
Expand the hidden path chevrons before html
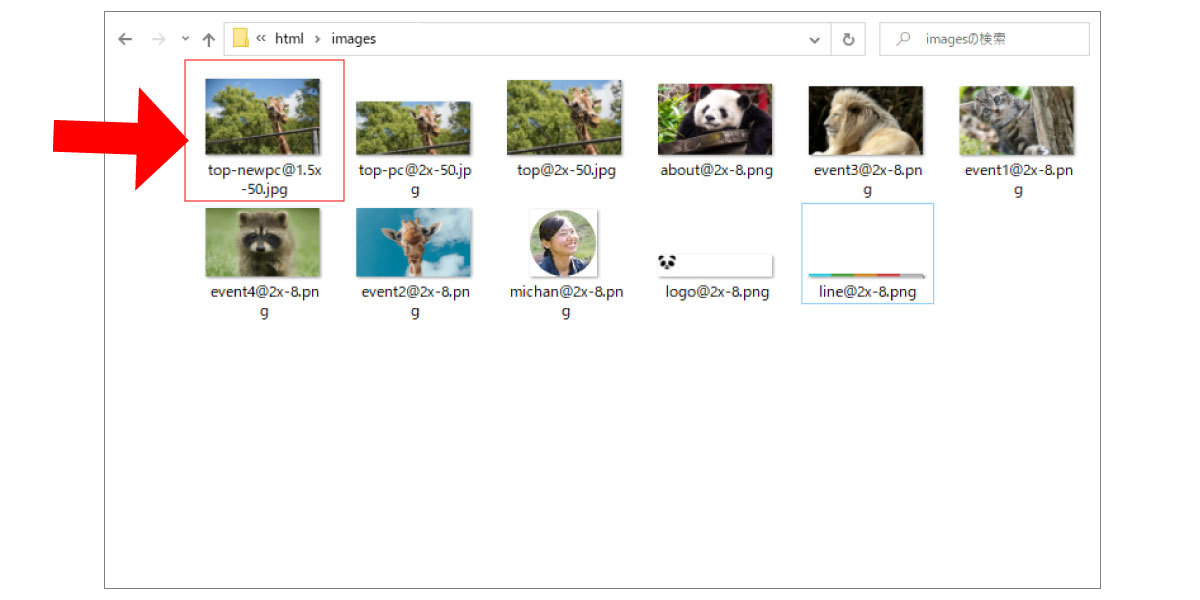[x=261, y=39]
